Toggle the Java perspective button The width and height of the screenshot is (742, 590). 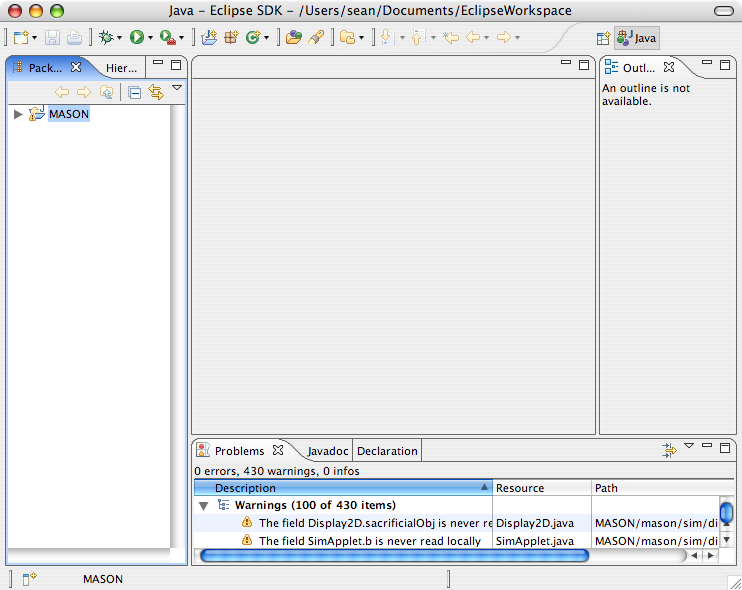point(637,38)
